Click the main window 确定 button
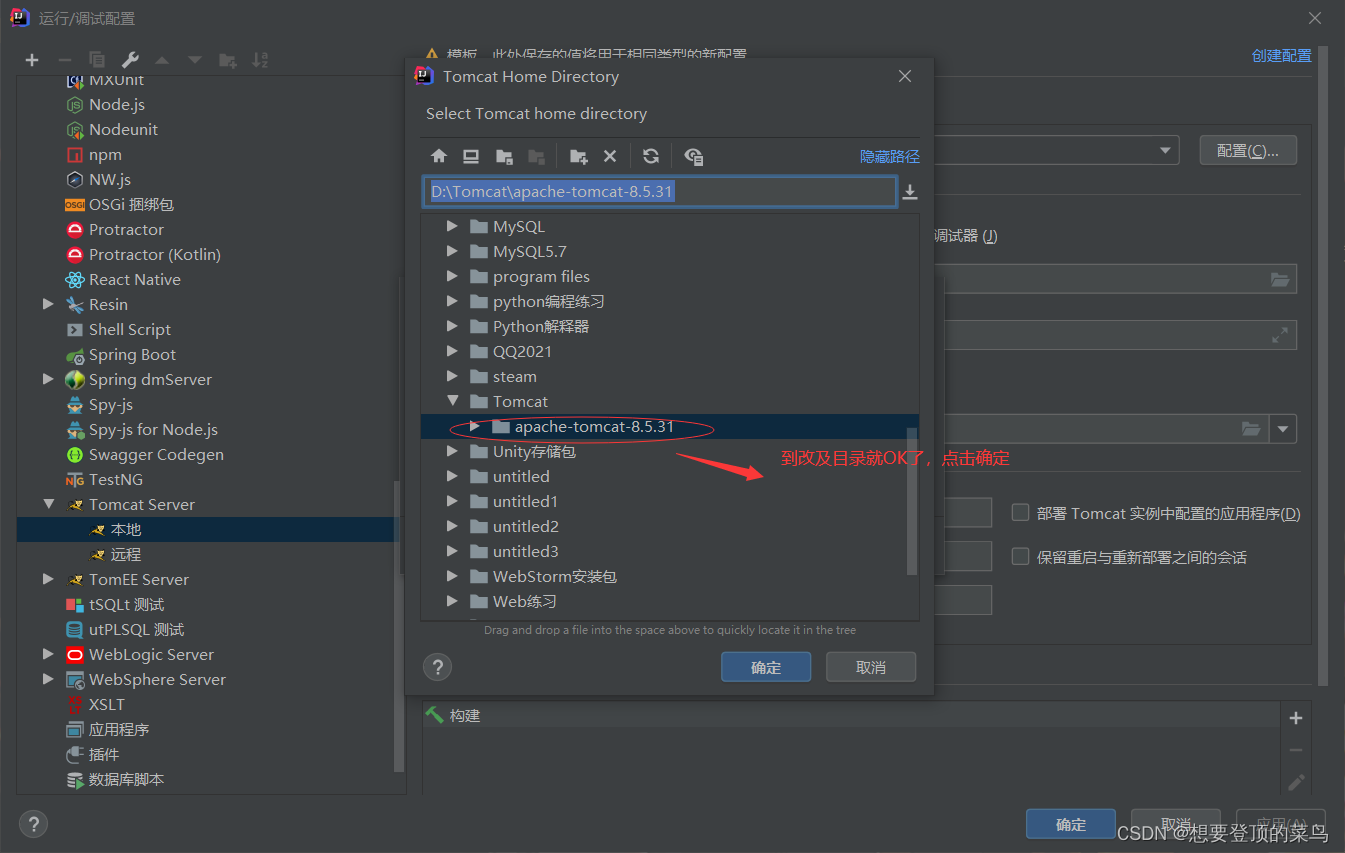Viewport: 1345px width, 853px height. coord(1071,824)
